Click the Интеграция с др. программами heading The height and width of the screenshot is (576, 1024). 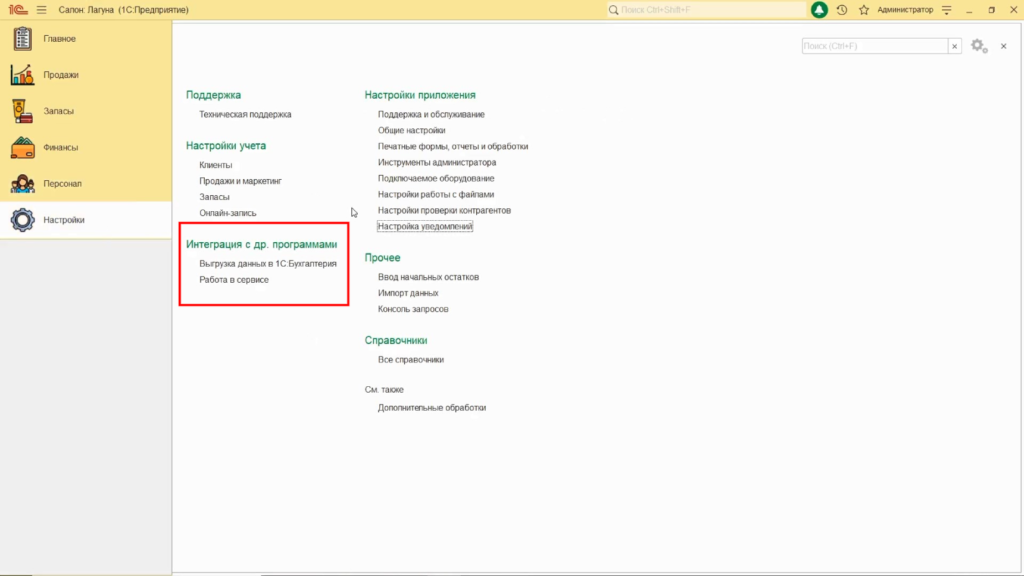pos(262,244)
